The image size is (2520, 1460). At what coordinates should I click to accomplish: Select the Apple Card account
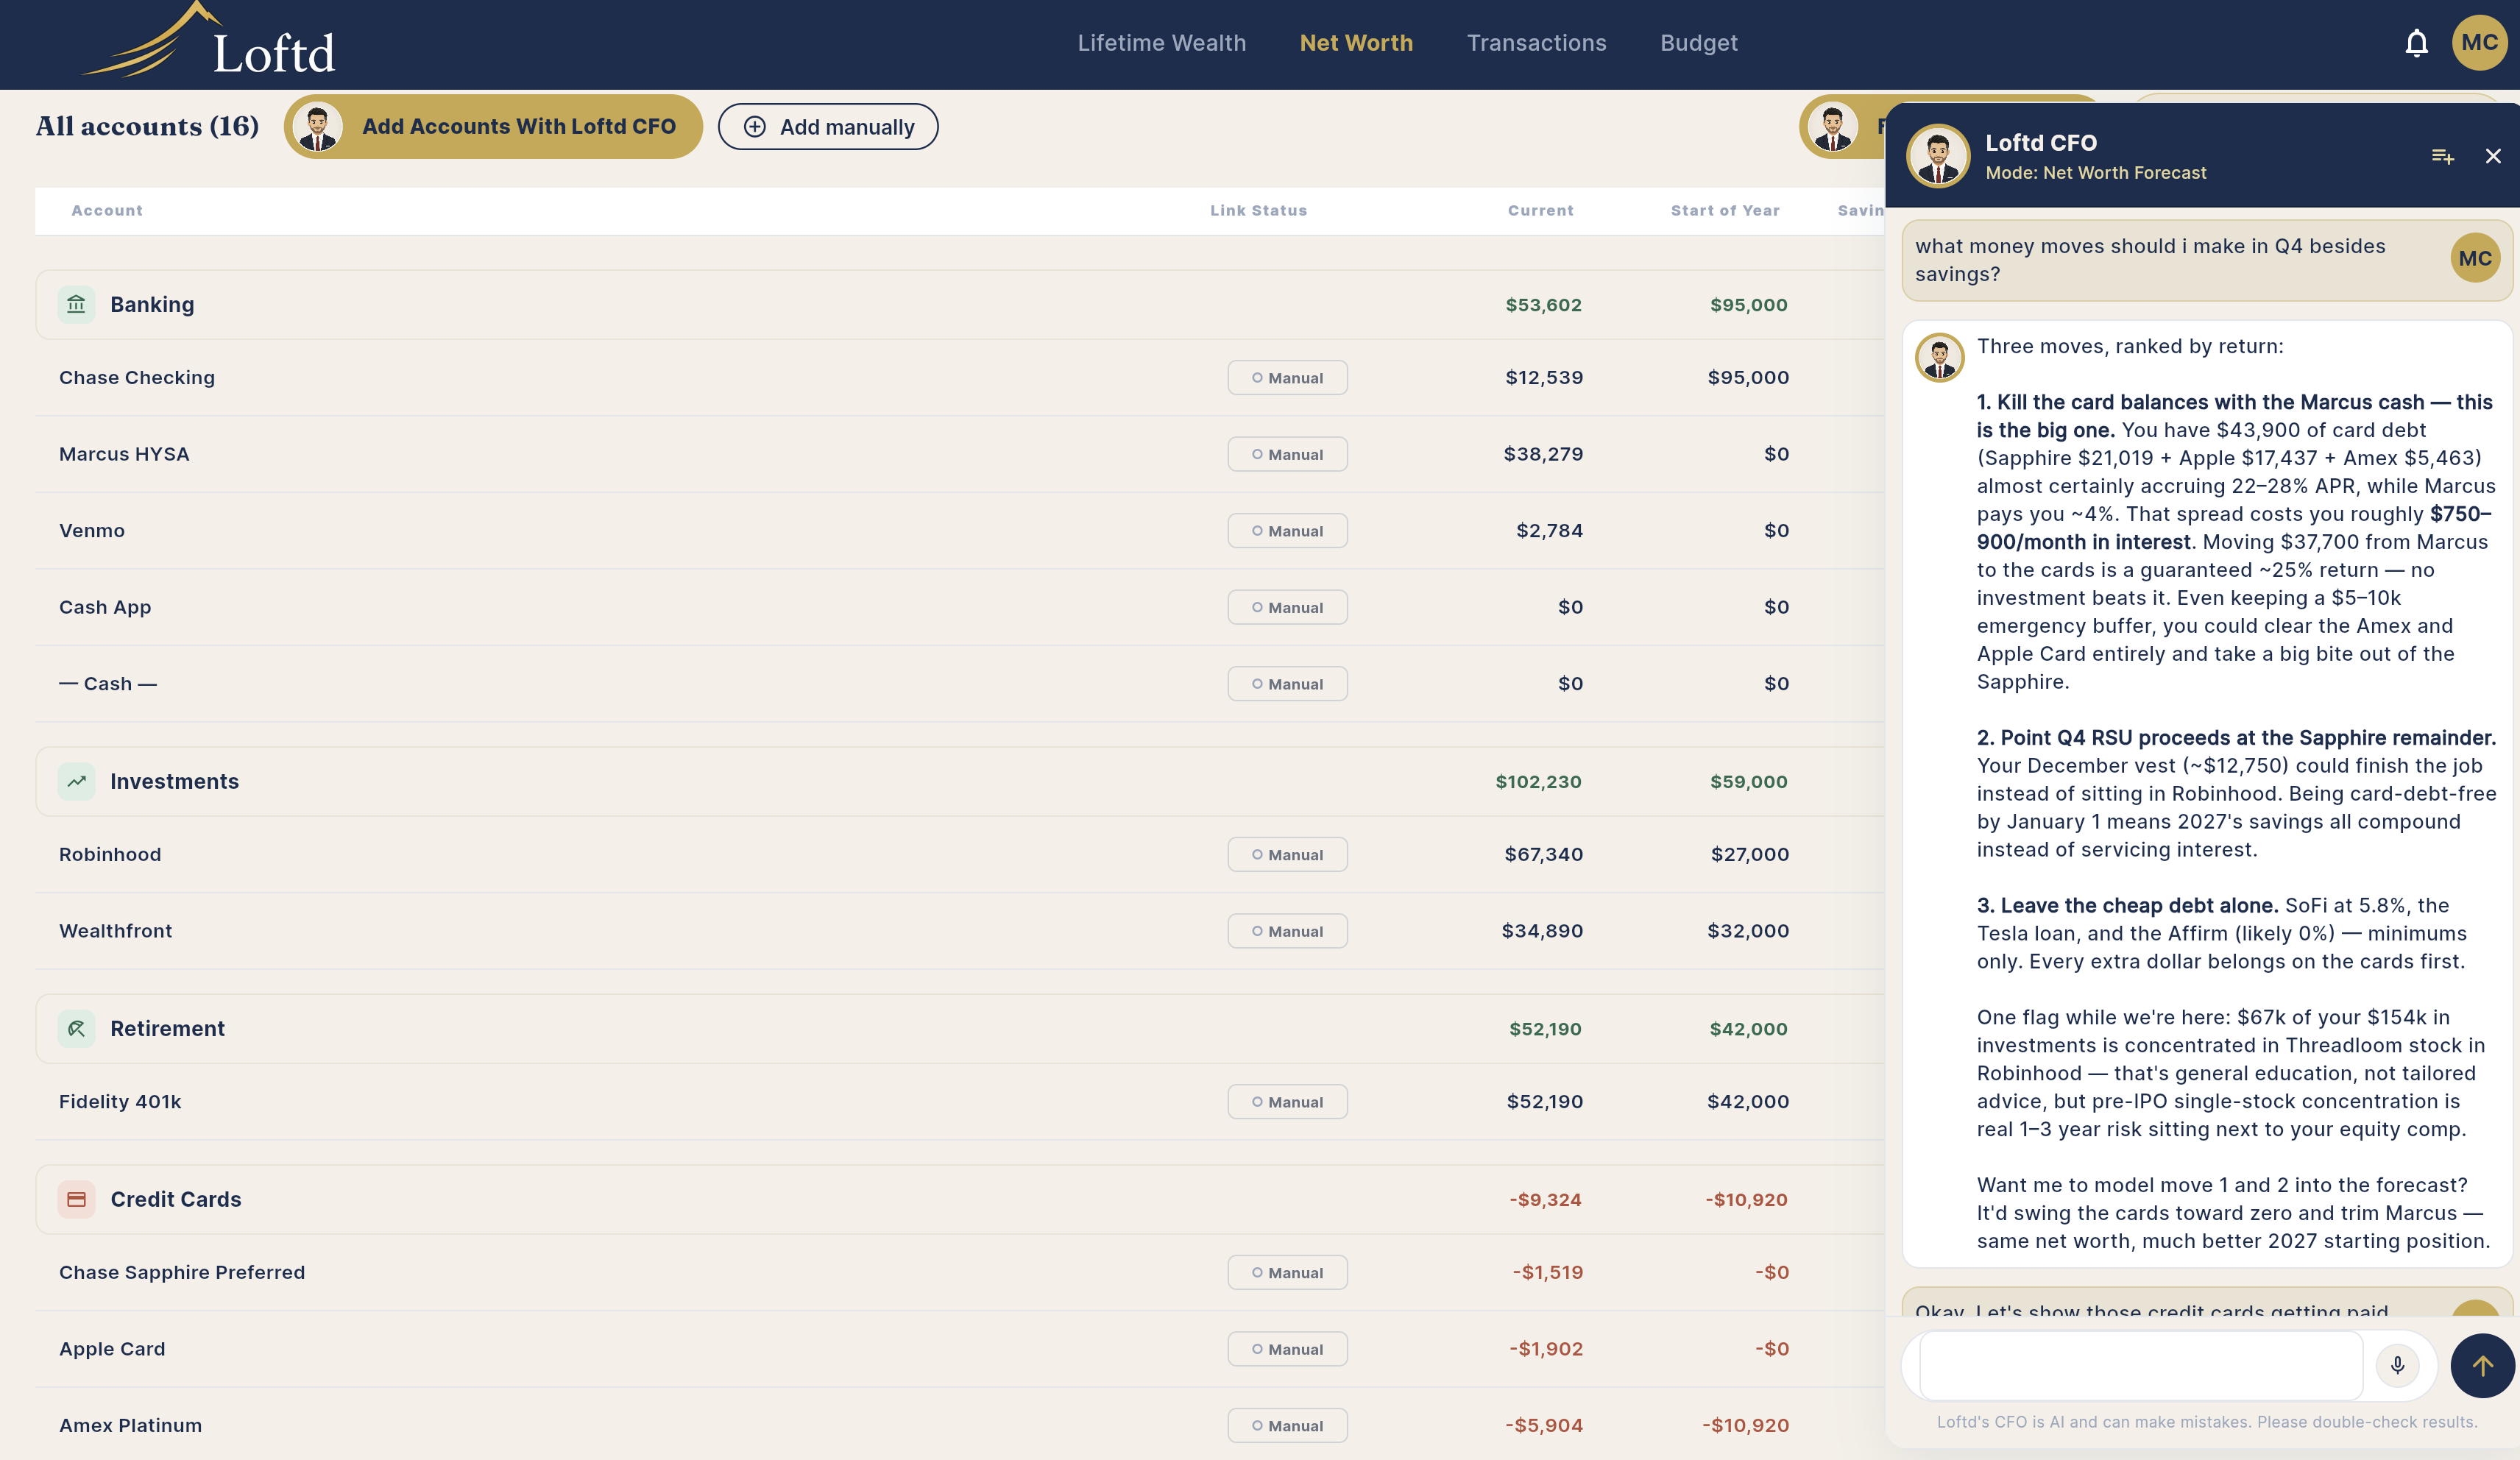click(960, 1349)
